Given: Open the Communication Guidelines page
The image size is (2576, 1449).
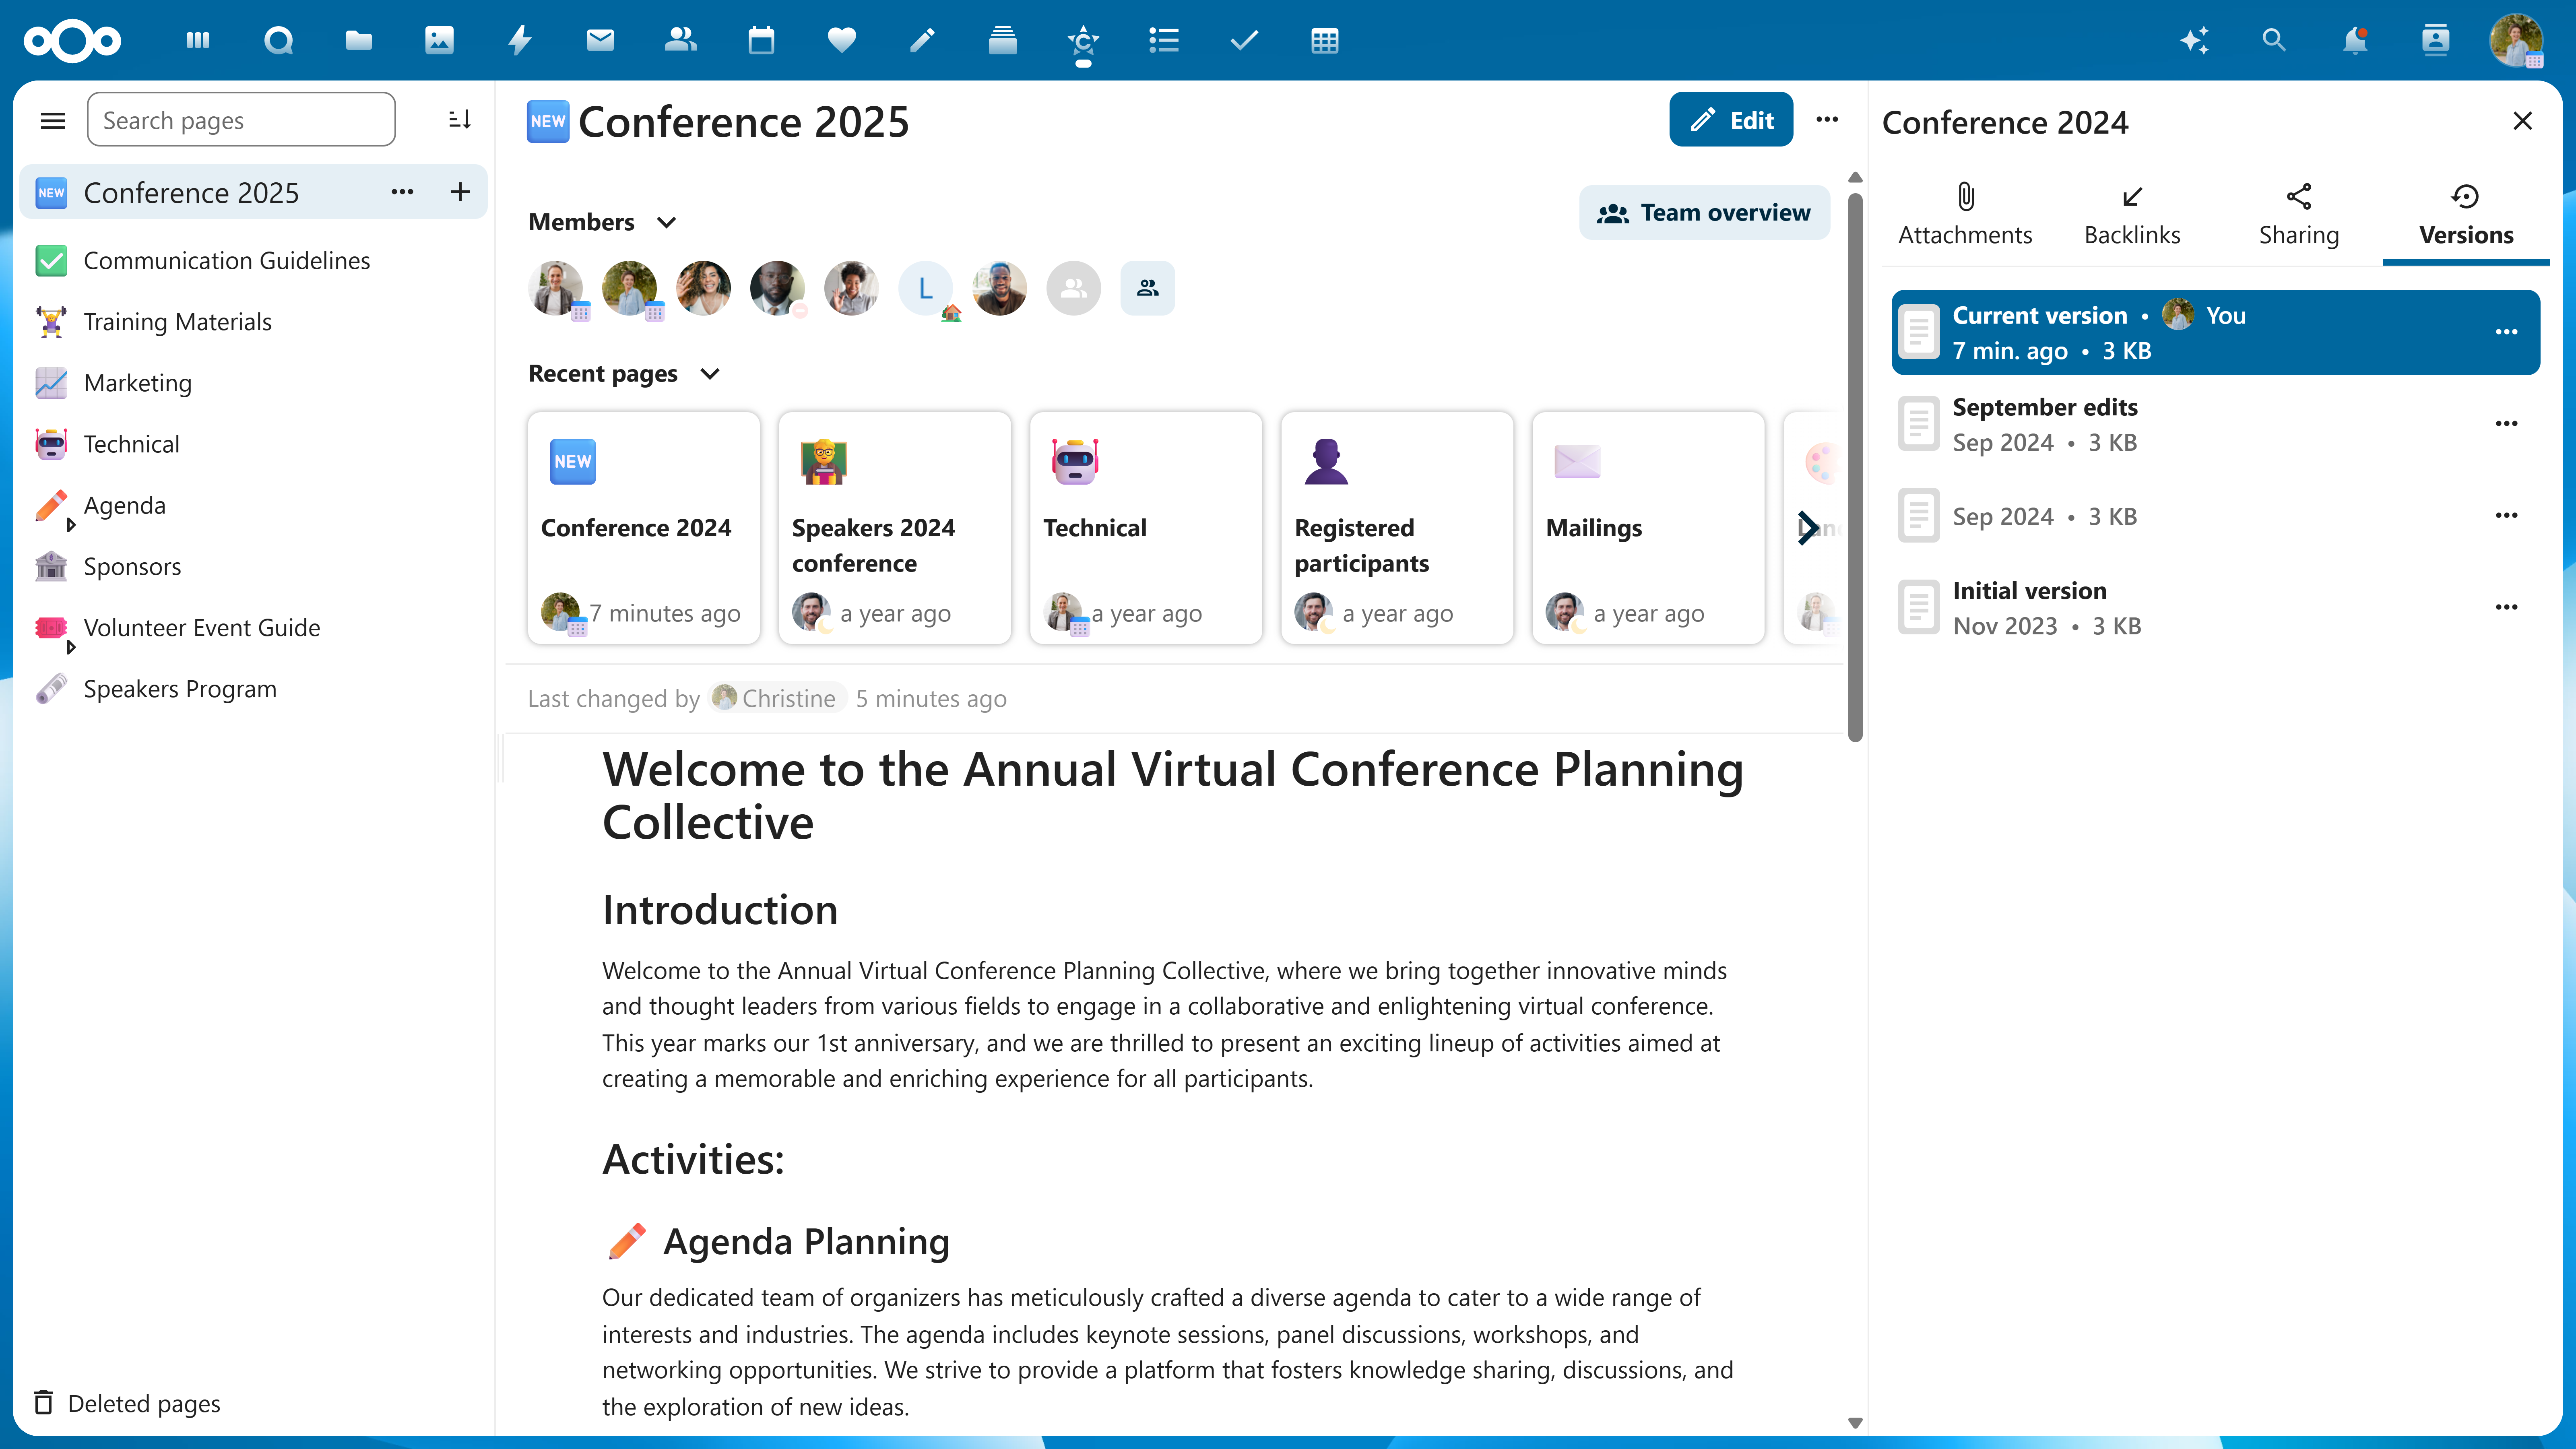Looking at the screenshot, I should coord(227,260).
